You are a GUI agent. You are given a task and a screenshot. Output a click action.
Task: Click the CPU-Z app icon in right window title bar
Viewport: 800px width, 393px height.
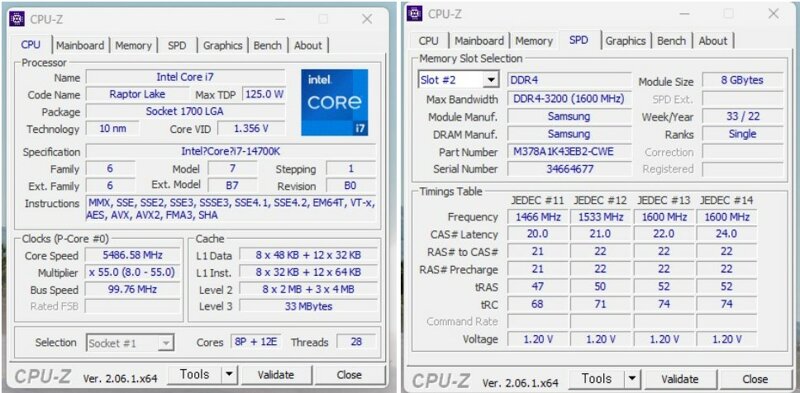[x=414, y=13]
